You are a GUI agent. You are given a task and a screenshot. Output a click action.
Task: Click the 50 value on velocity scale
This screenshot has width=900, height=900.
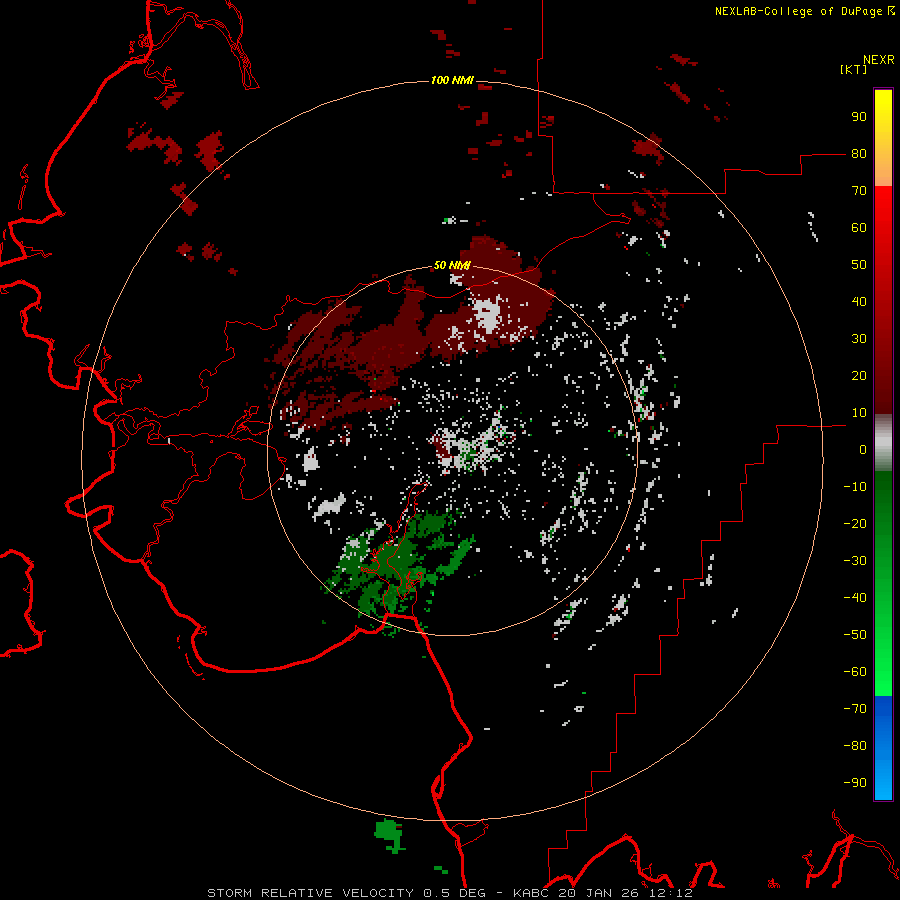(x=859, y=265)
